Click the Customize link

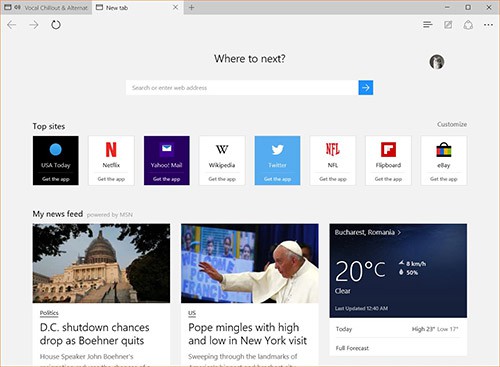[452, 124]
